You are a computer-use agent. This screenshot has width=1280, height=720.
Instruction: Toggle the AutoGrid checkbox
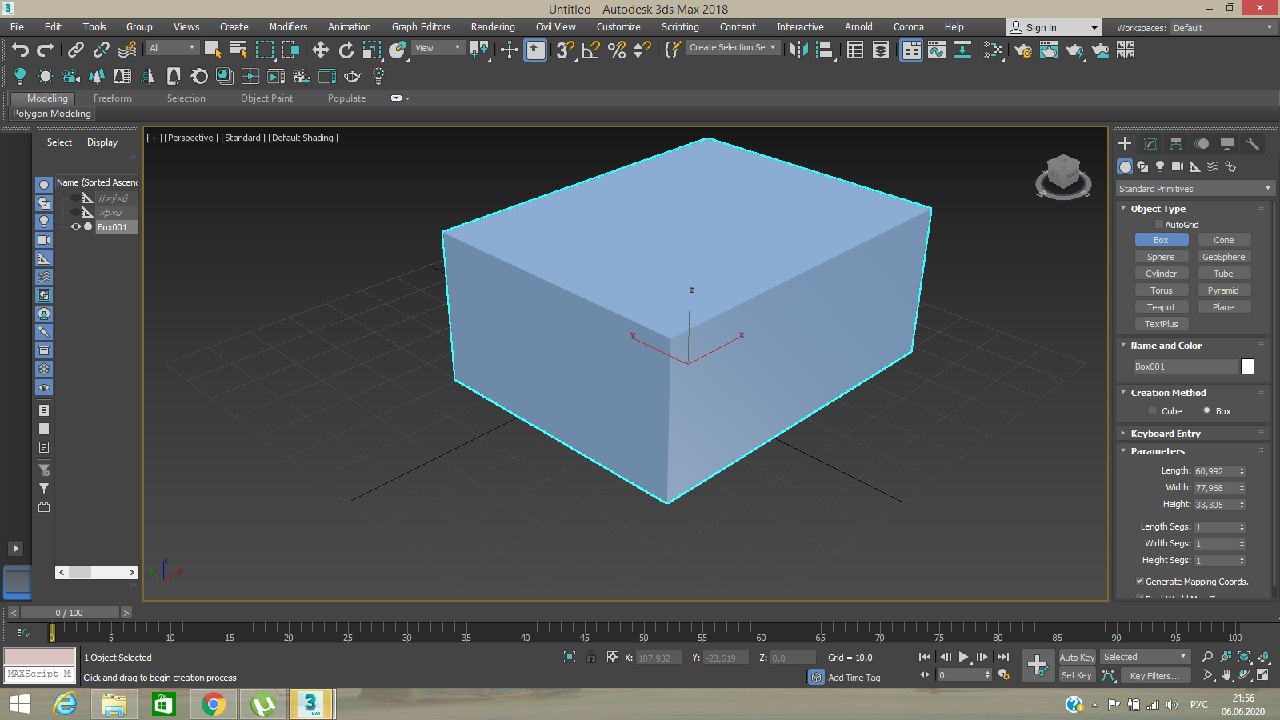point(1159,225)
